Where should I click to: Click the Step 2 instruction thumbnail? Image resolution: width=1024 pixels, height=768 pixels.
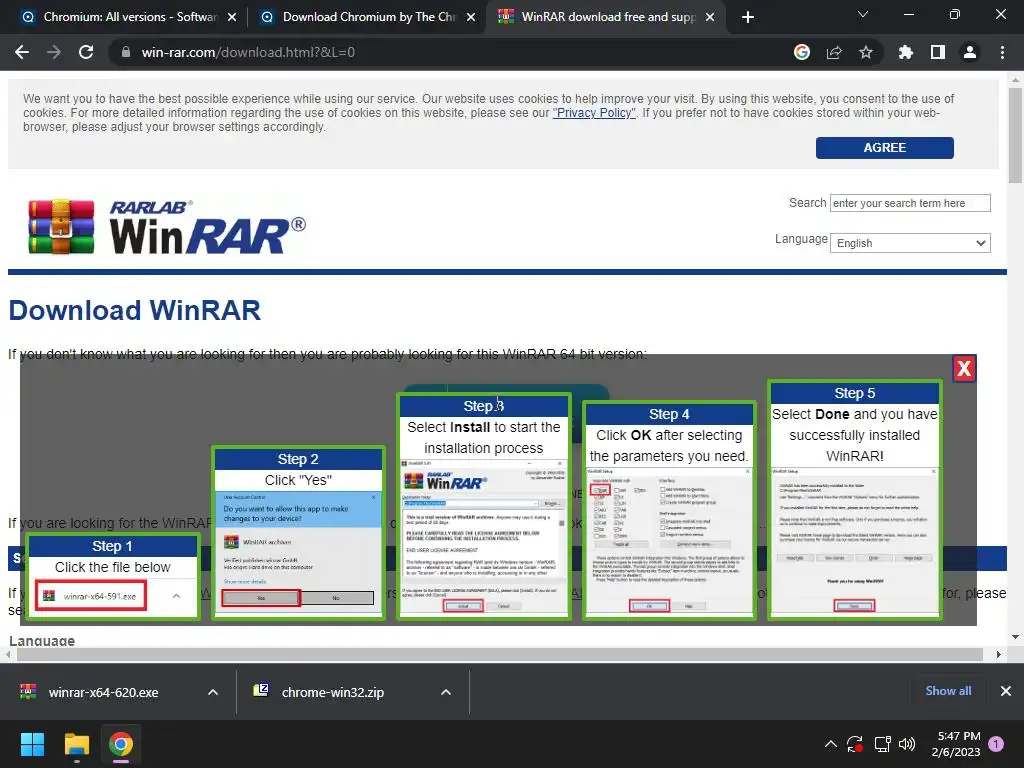click(x=298, y=532)
